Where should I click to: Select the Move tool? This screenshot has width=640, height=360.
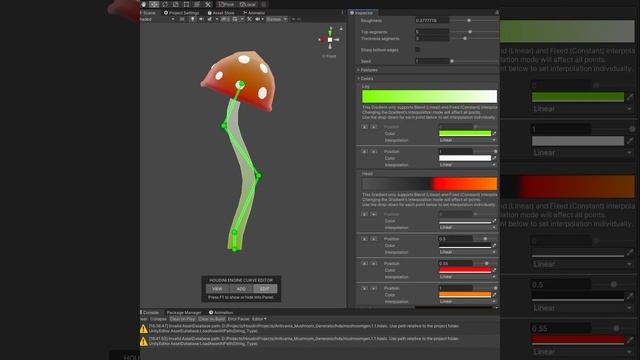tap(154, 4)
